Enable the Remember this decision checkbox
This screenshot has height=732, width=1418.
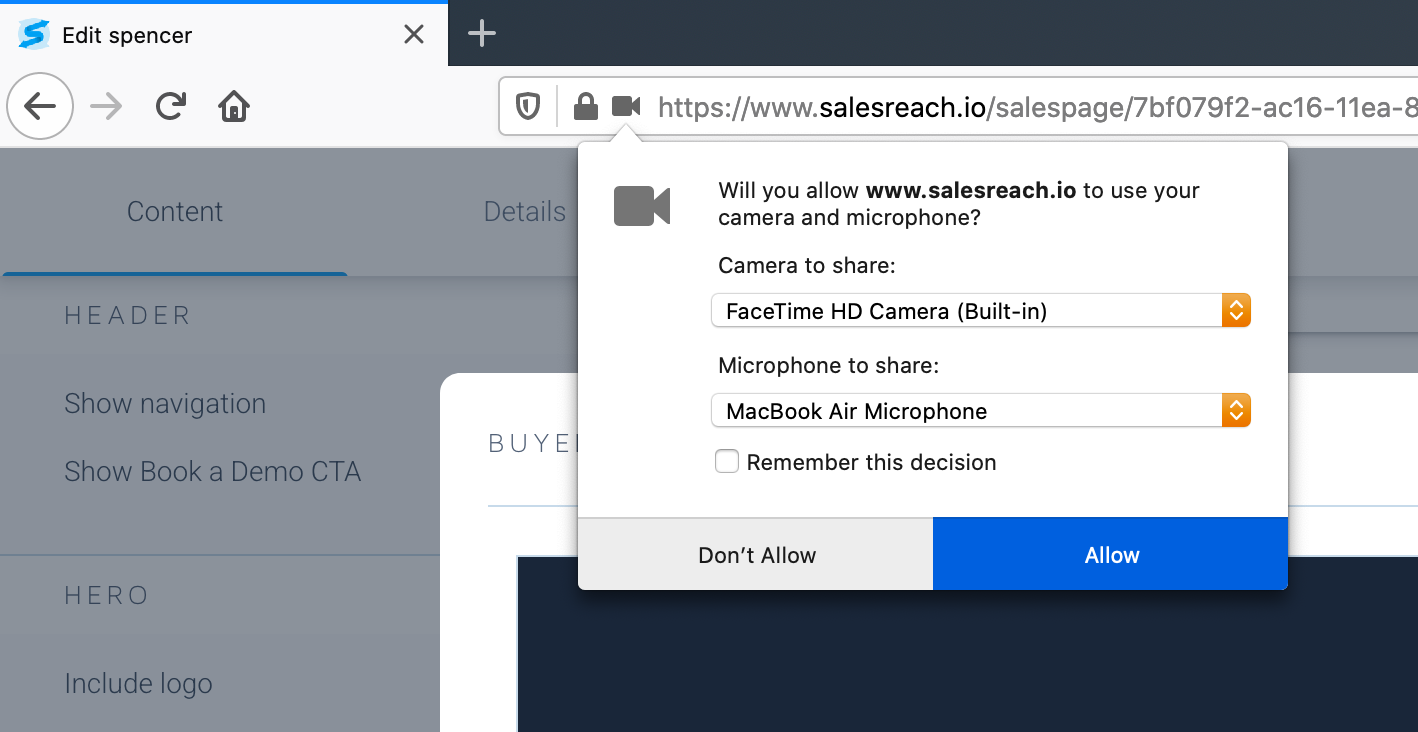coord(727,461)
